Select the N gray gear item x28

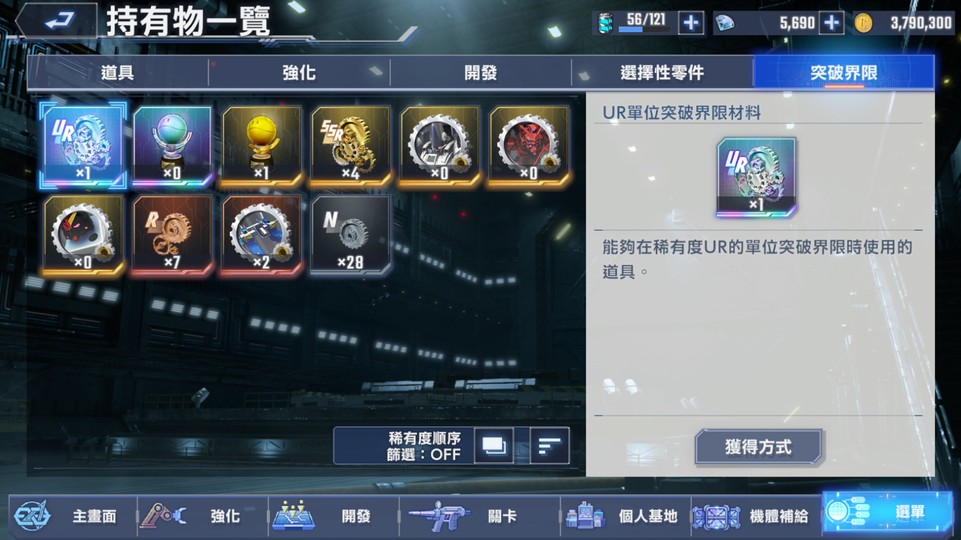[351, 234]
